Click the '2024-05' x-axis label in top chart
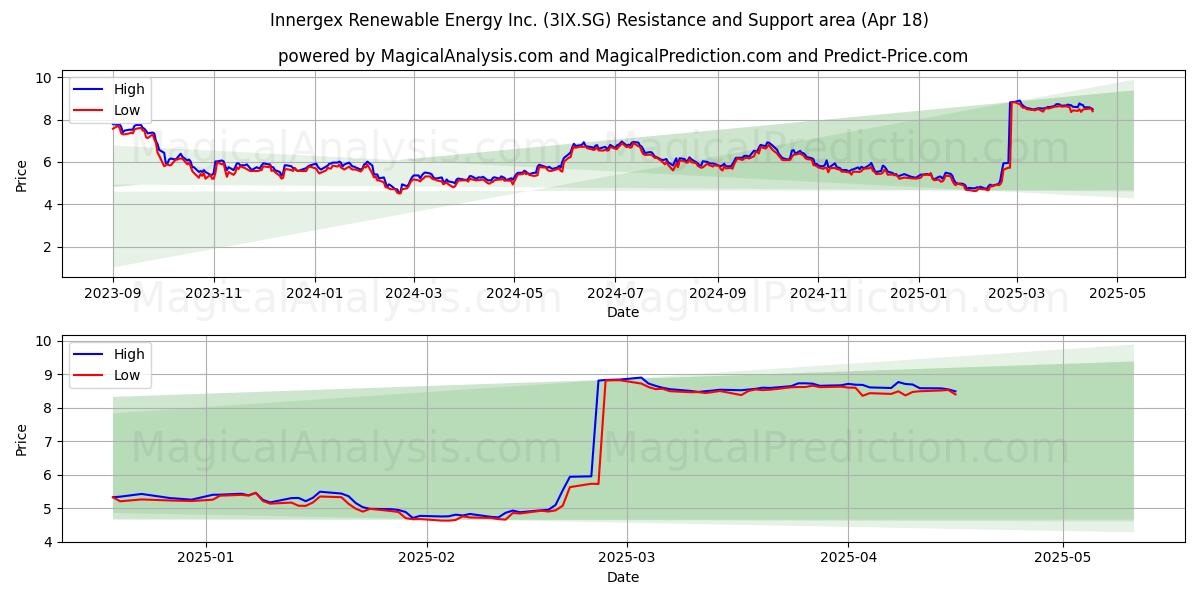This screenshot has height=600, width=1200. click(515, 294)
